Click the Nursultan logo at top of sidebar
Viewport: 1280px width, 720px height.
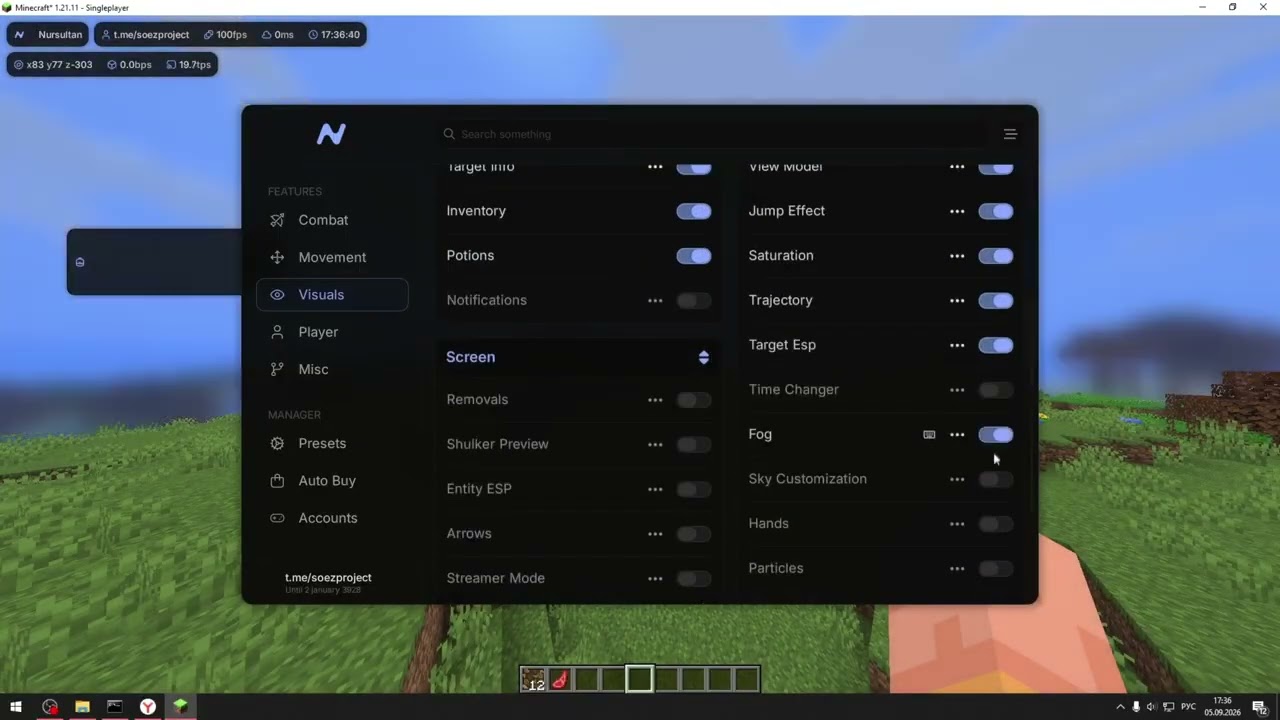[331, 134]
